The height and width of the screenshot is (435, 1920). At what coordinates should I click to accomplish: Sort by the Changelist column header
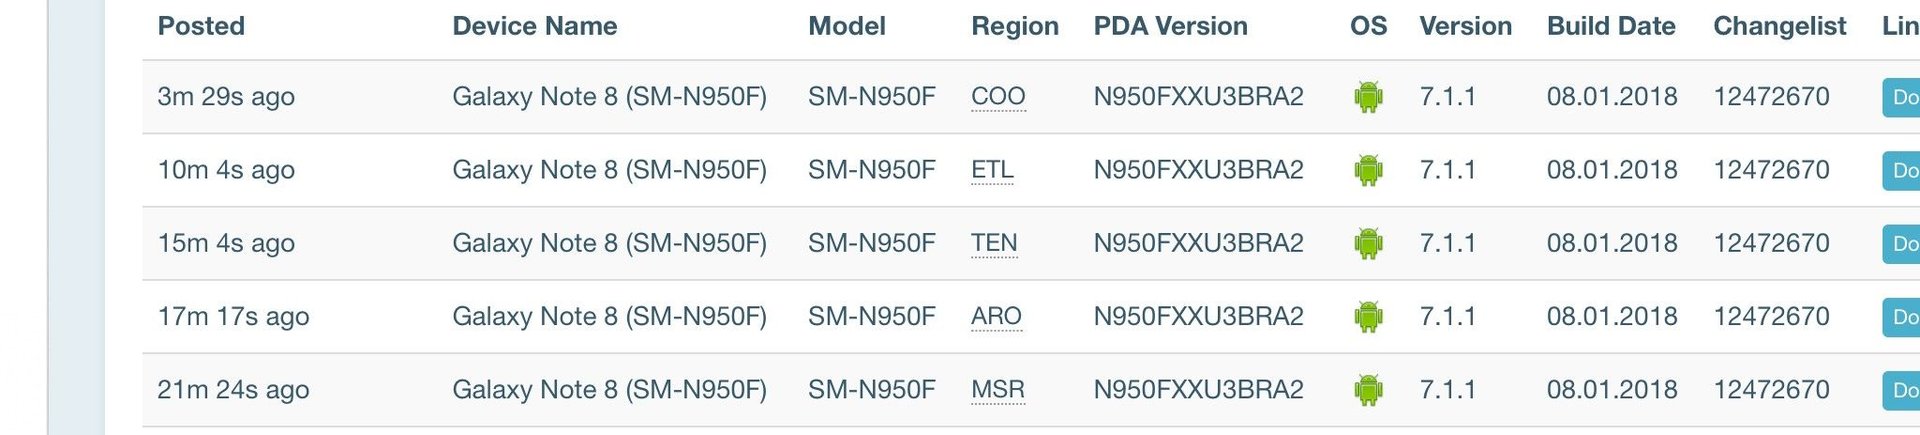tap(1780, 26)
